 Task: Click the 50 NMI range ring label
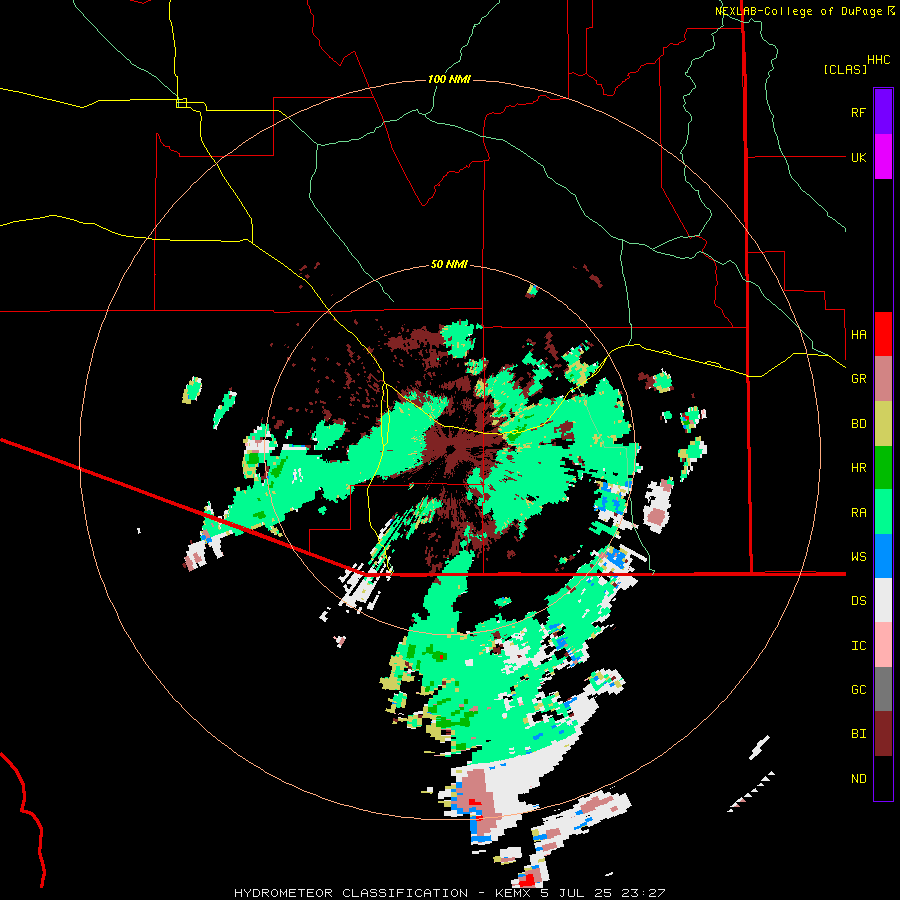[x=449, y=265]
